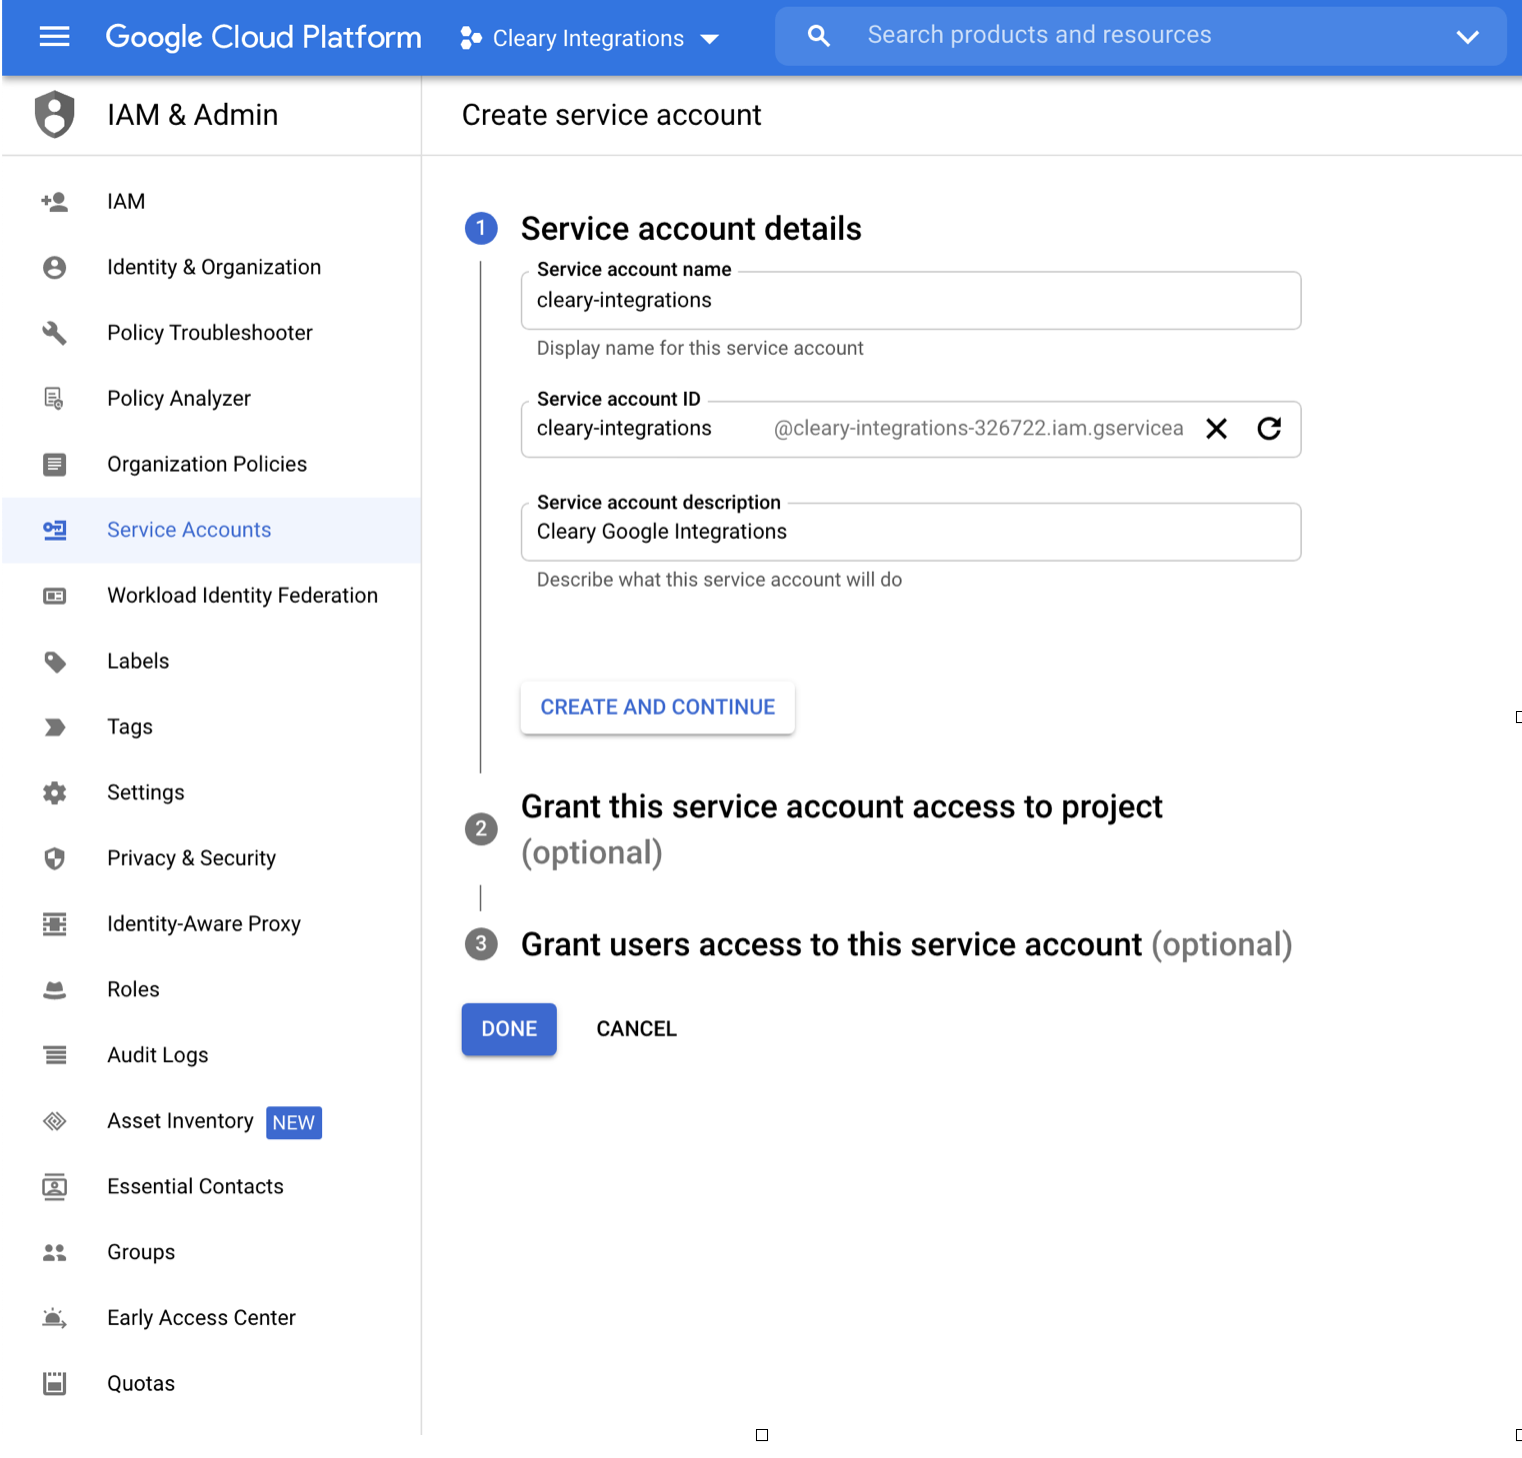
Task: Open Policy Analyzer from sidebar
Action: [211, 399]
